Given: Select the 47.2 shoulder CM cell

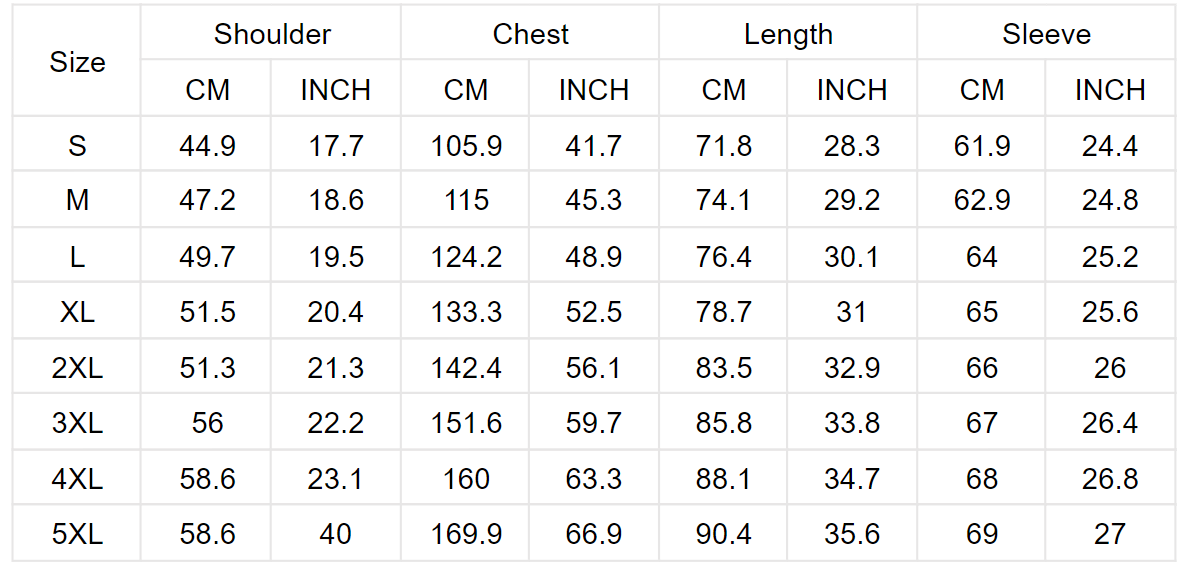Looking at the screenshot, I should 207,200.
